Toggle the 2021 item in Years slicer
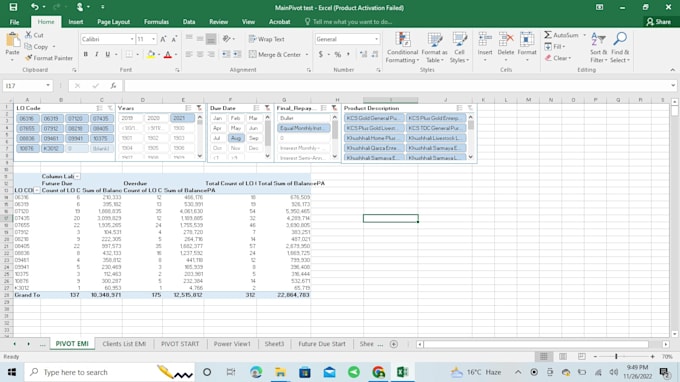The image size is (680, 382). pyautogui.click(x=182, y=118)
